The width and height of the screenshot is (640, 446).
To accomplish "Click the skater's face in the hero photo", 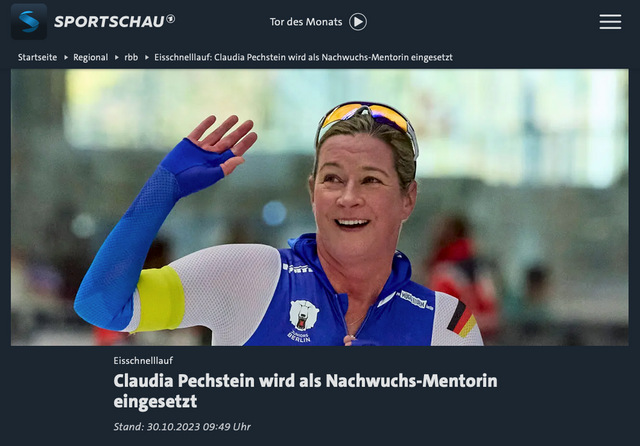I will tap(359, 192).
